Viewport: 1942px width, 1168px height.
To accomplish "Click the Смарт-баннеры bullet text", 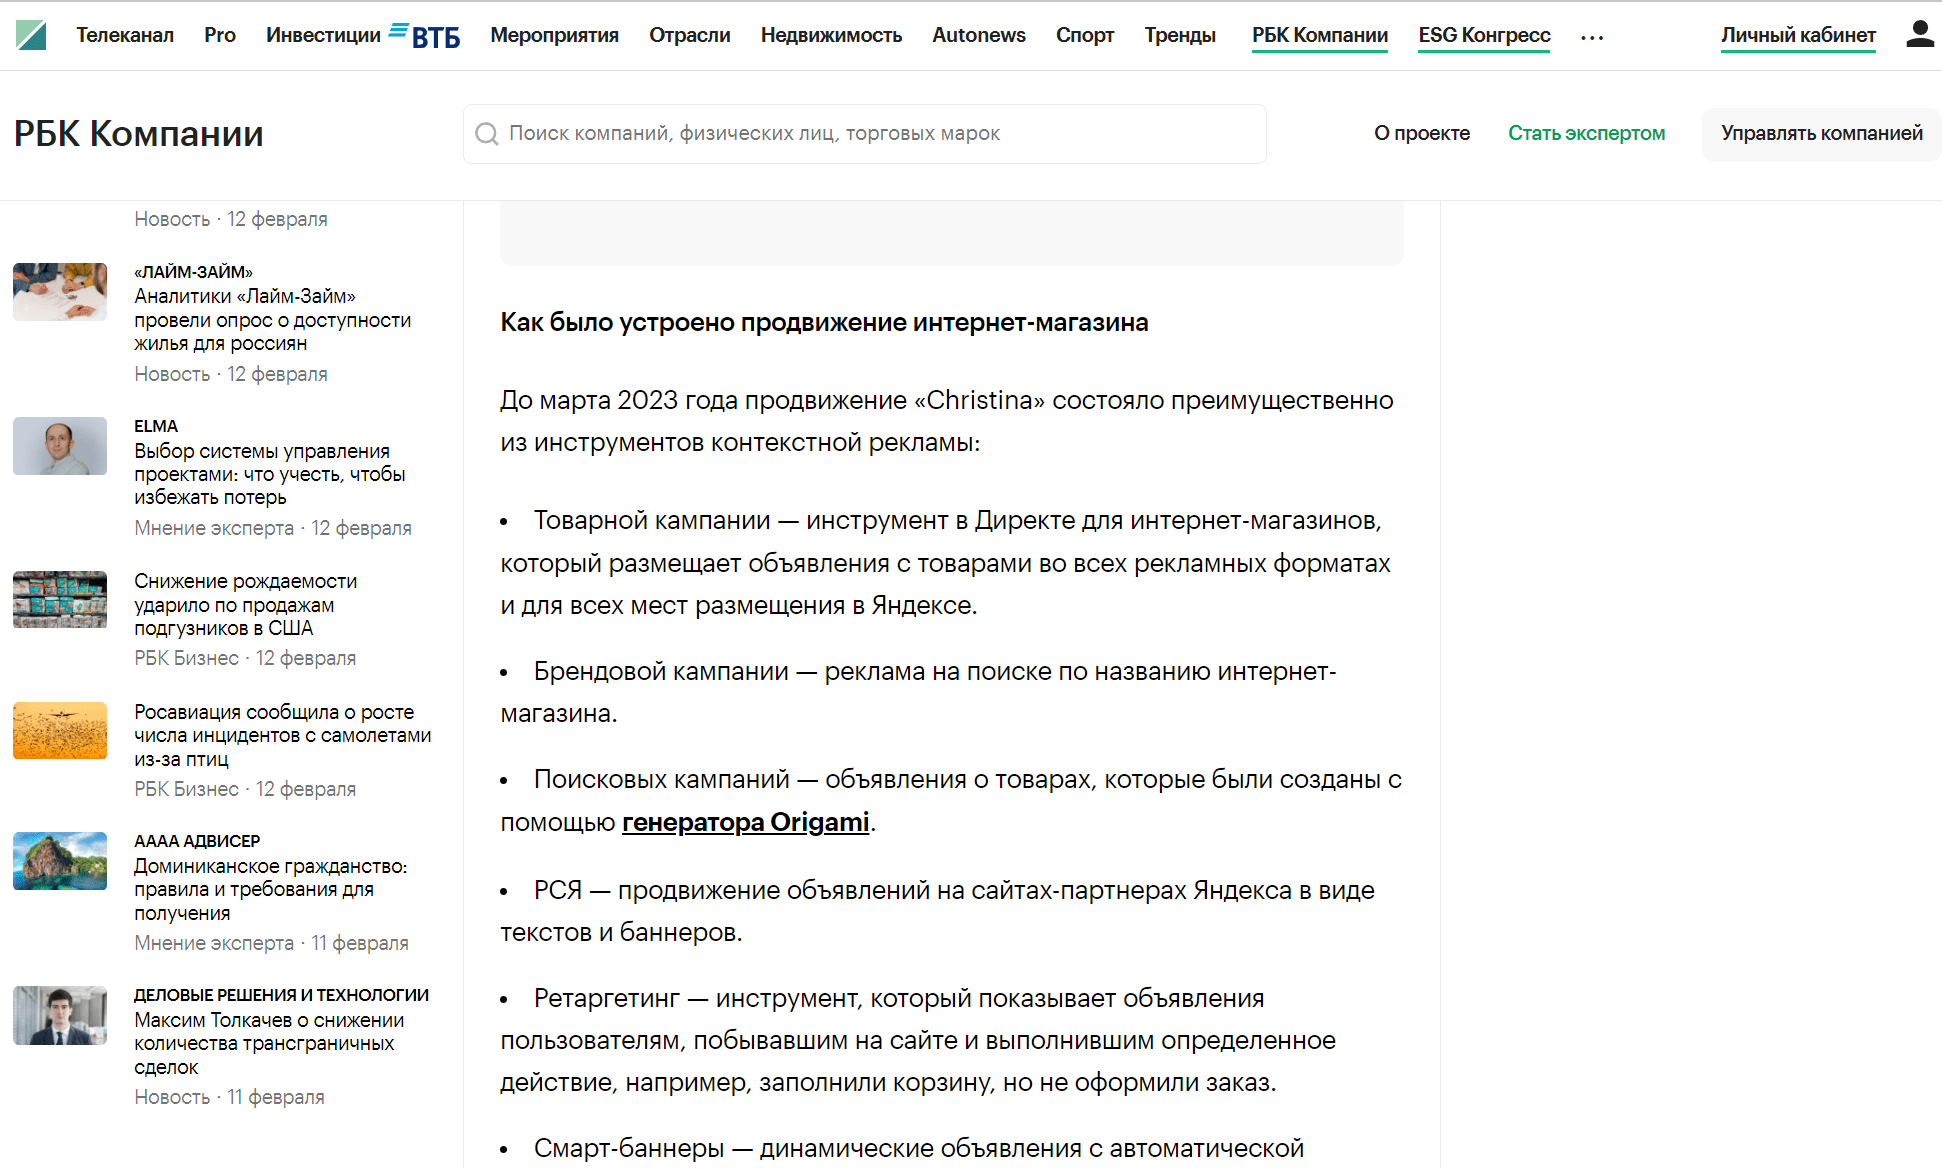I will 918,1148.
